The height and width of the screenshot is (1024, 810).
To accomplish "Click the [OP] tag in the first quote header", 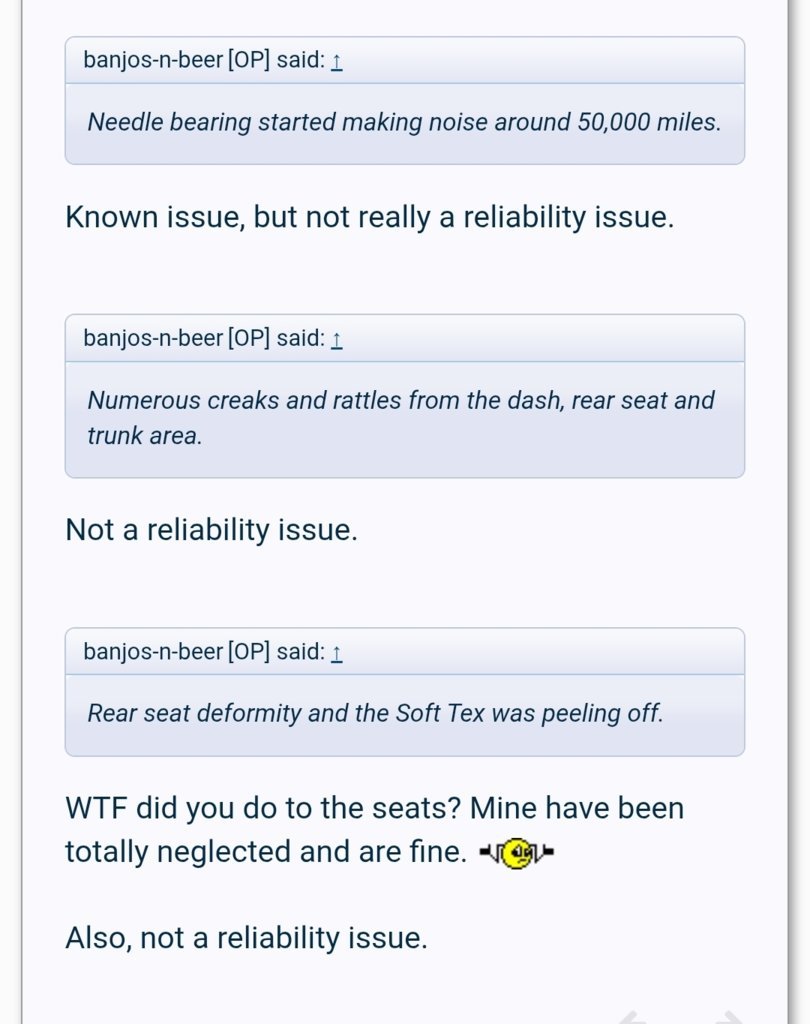I will (248, 60).
